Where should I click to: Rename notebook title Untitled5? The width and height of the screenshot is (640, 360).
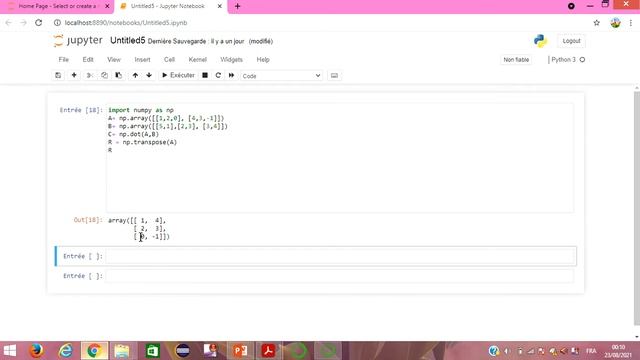pos(127,40)
